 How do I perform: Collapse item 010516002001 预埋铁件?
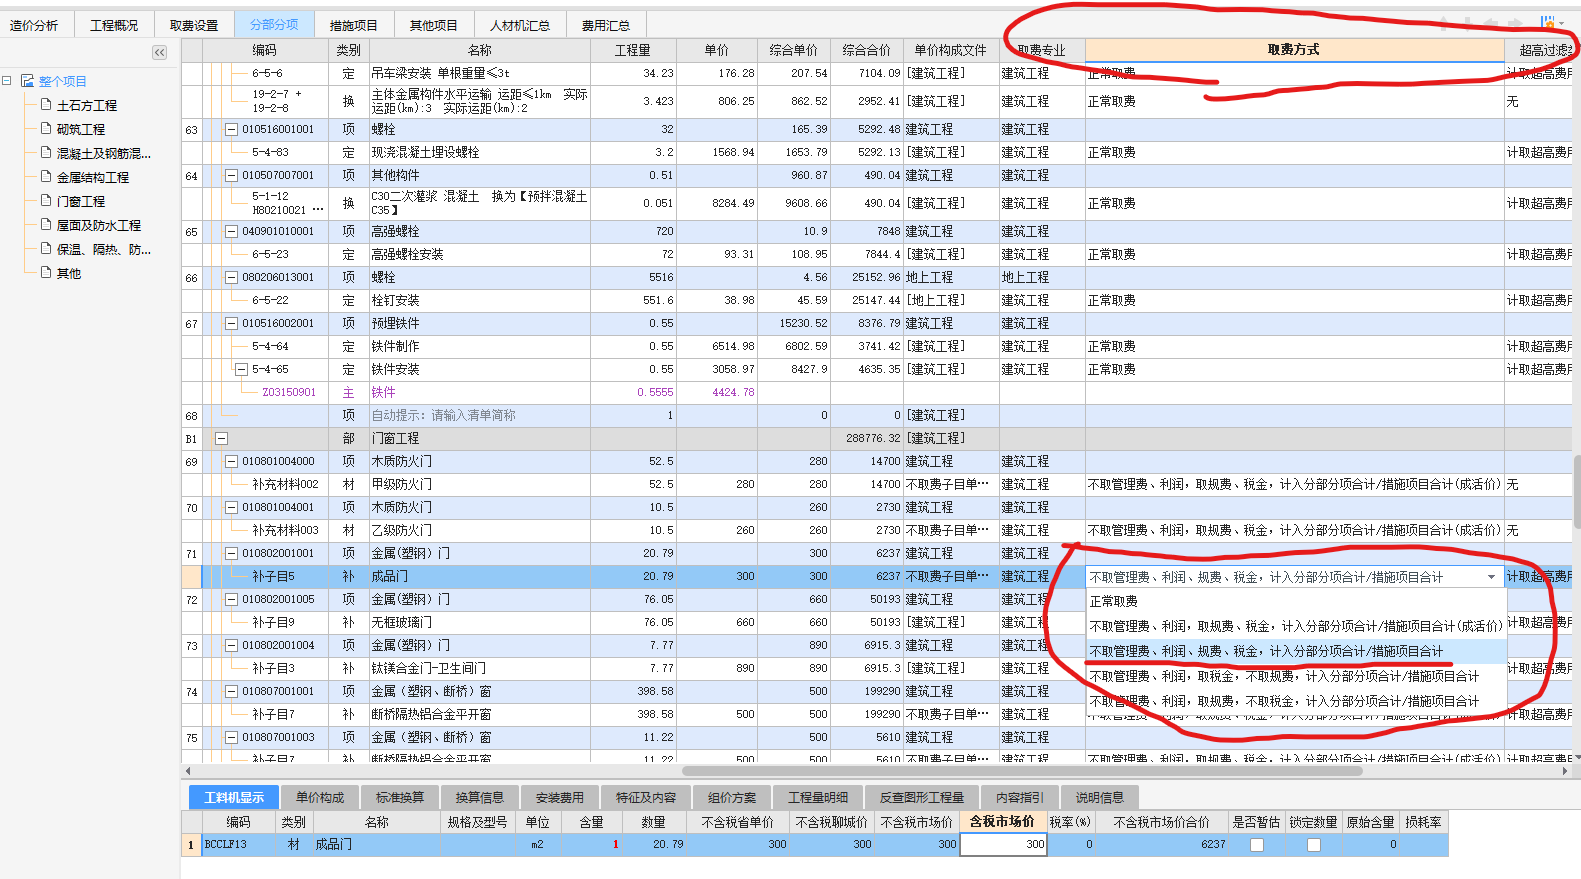(232, 324)
